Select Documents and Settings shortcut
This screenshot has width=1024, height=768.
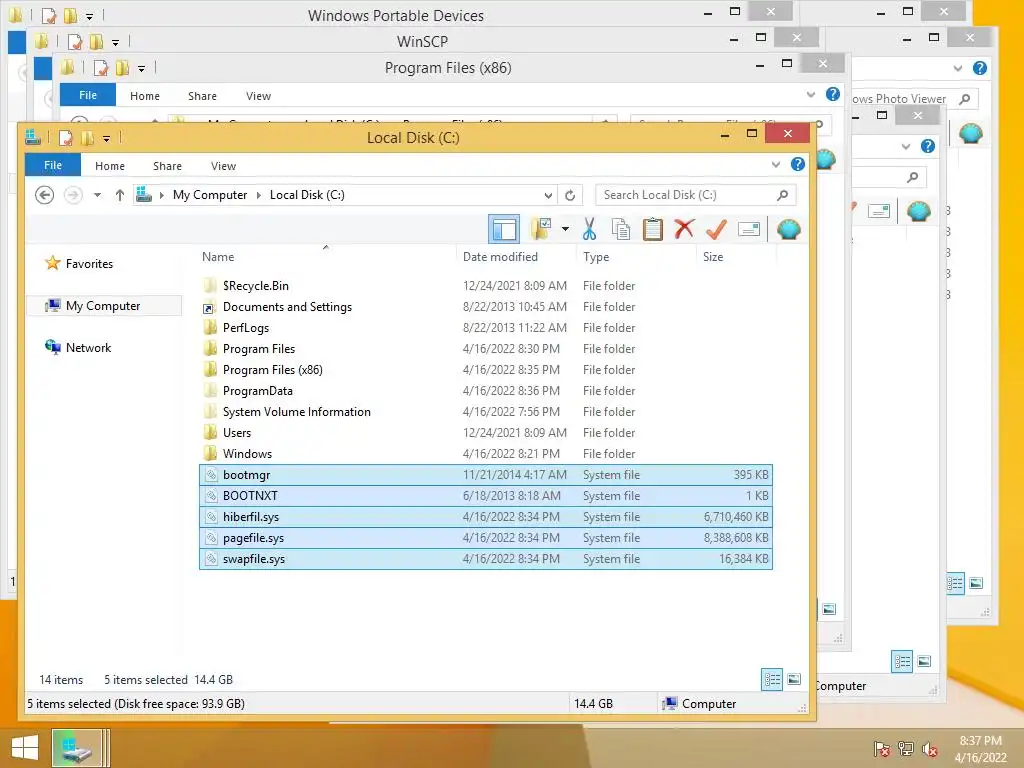tap(486, 306)
